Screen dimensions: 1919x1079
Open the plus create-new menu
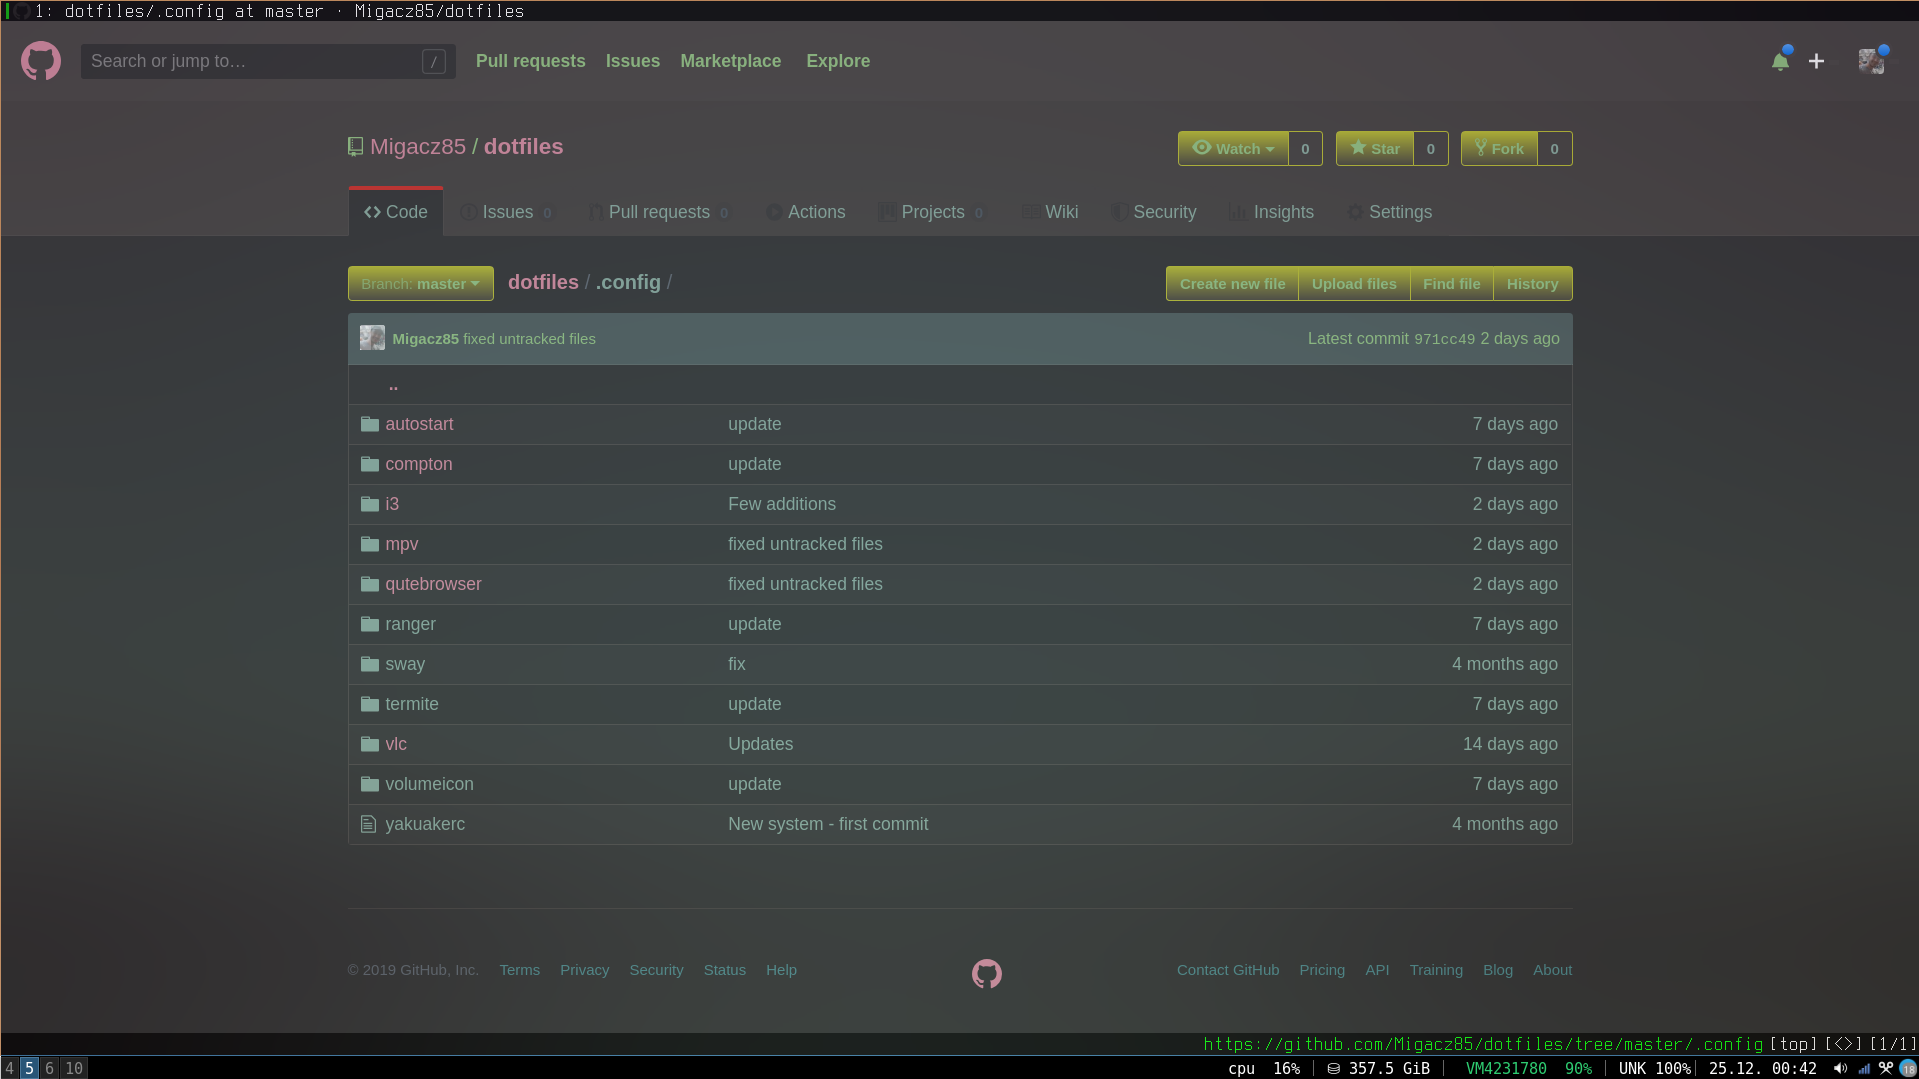tap(1816, 61)
